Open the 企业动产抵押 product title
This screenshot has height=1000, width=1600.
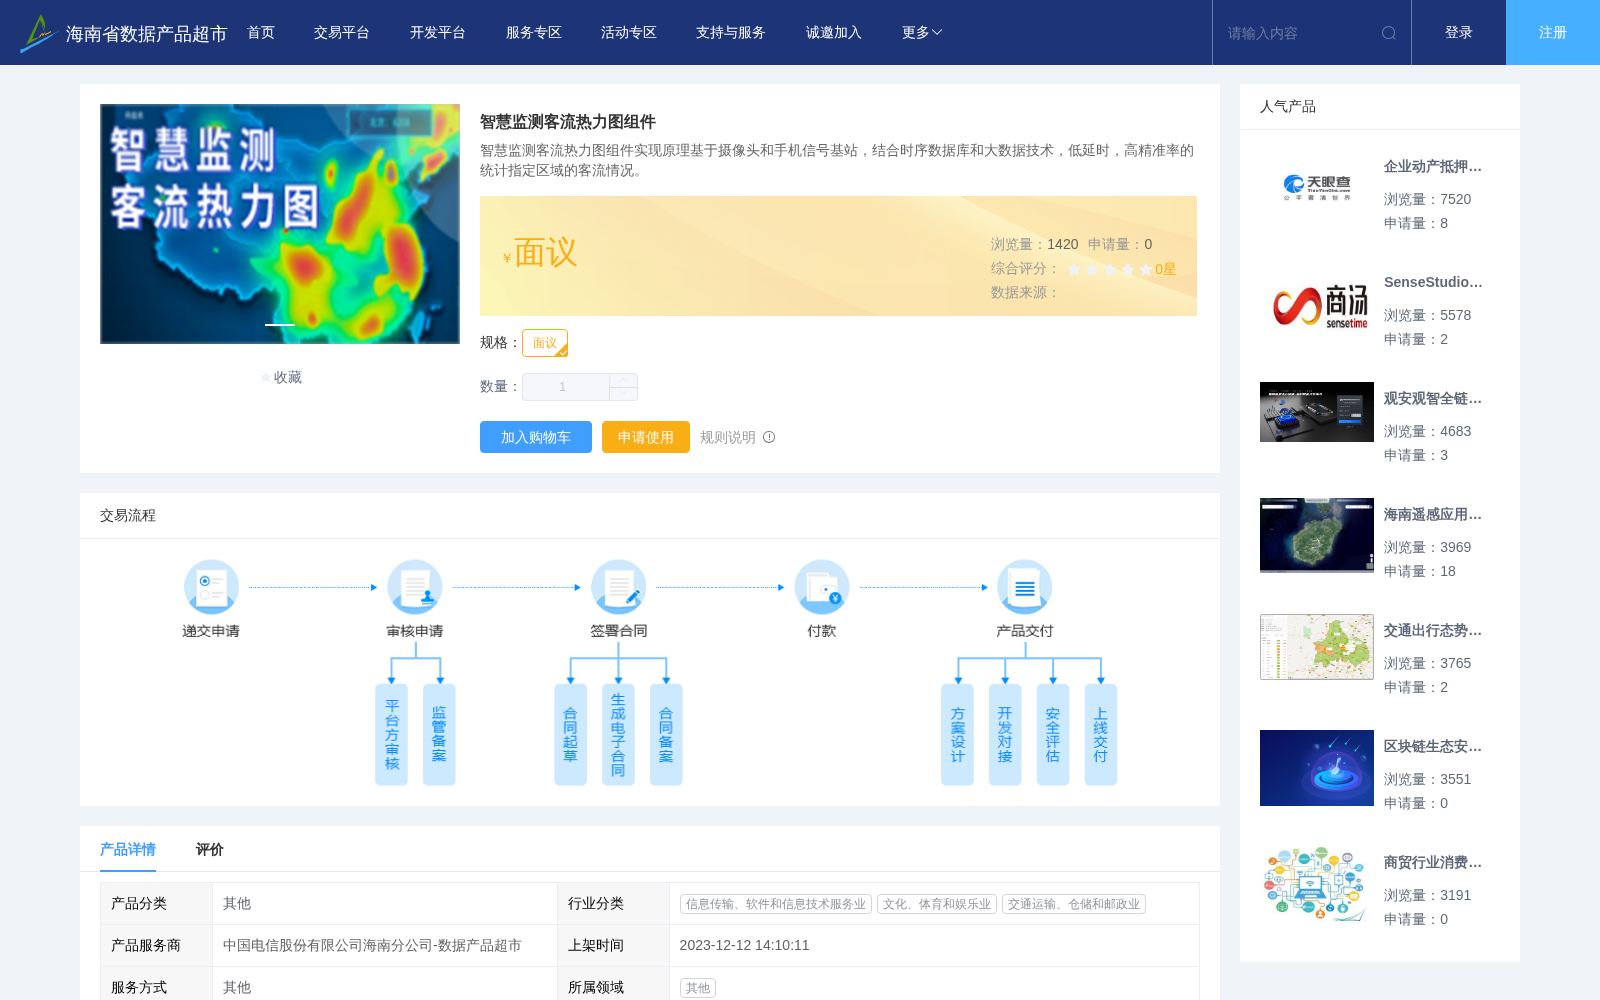click(x=1433, y=166)
